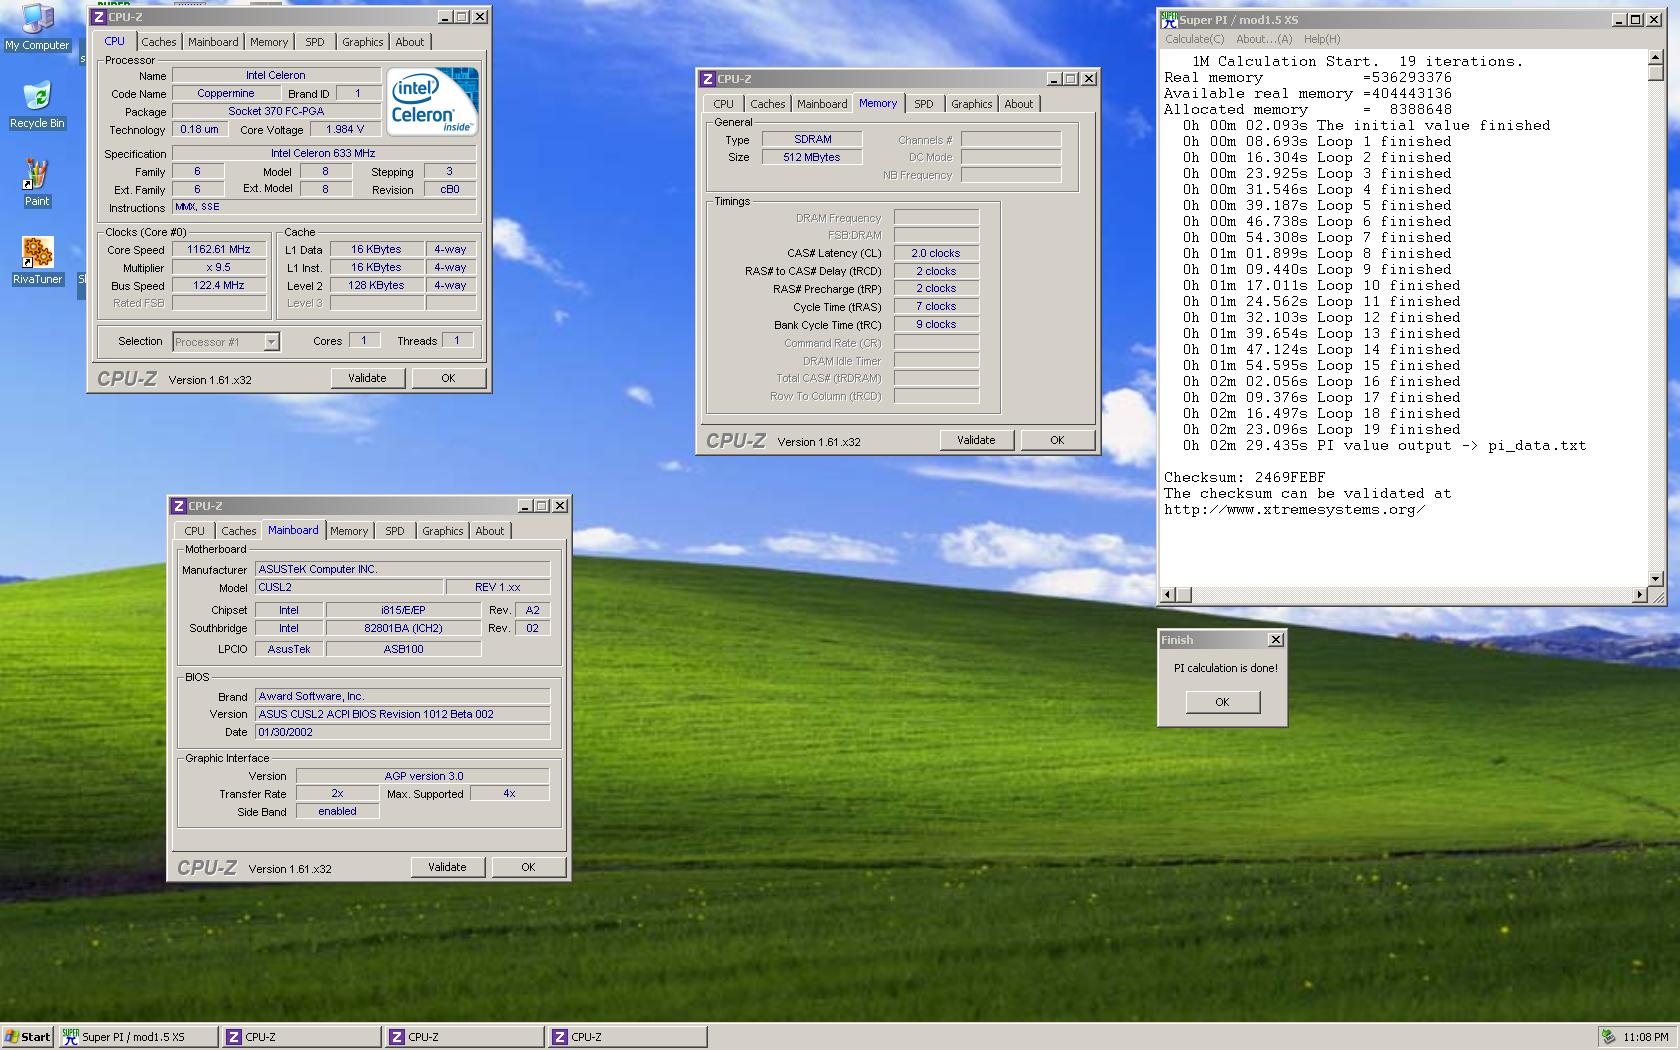Click CPU-Z title icon in Memory window
This screenshot has height=1050, width=1680.
(x=708, y=79)
